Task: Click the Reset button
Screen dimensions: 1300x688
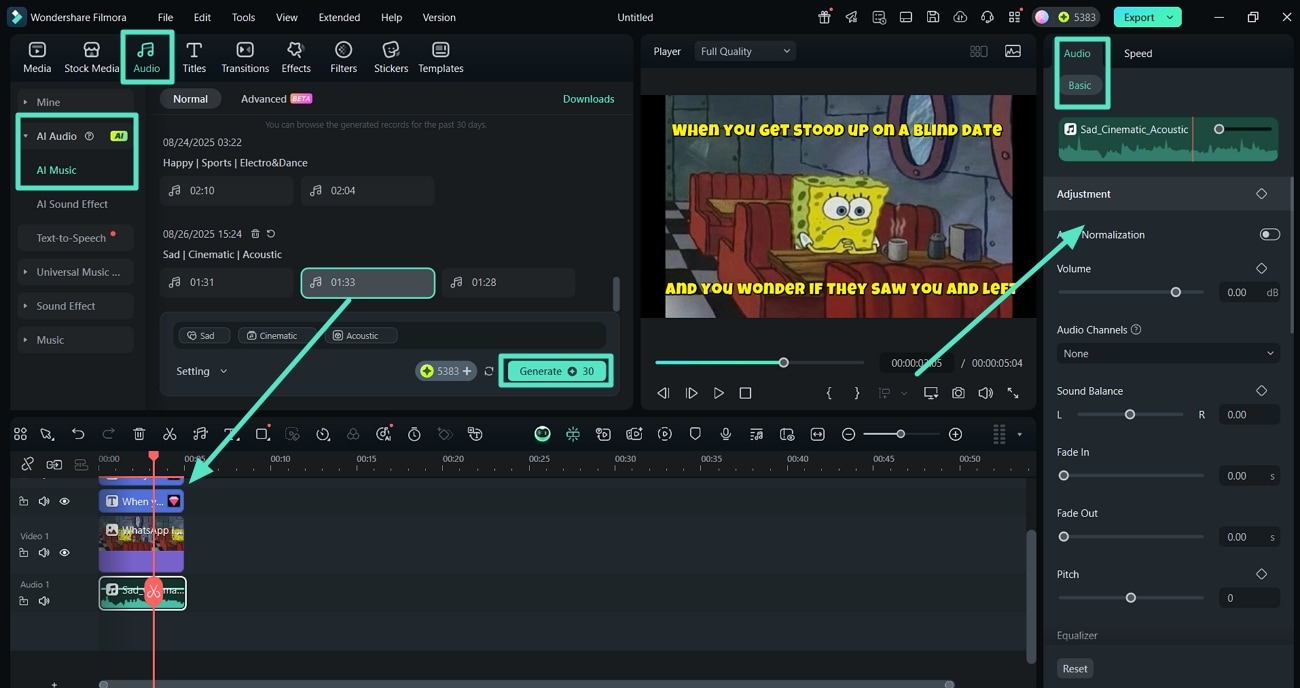Action: point(1075,668)
